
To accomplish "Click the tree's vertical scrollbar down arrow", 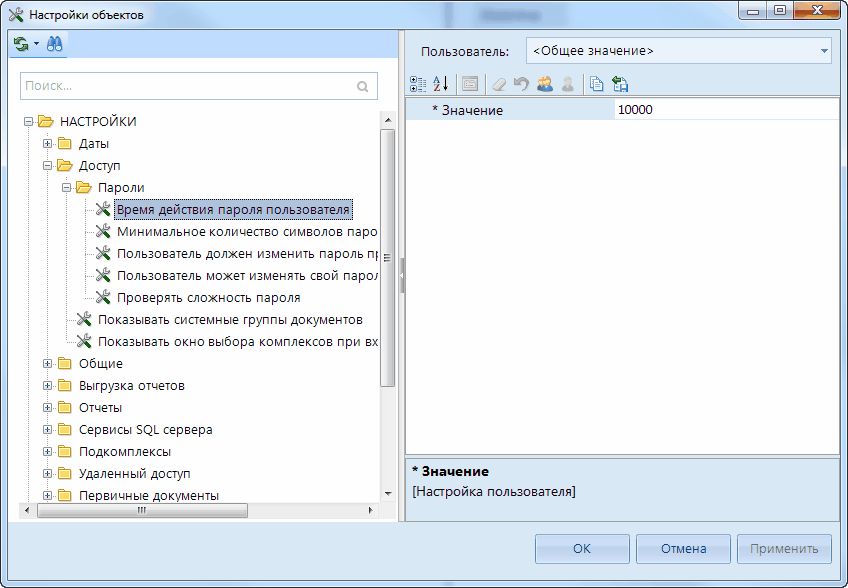I will [388, 493].
